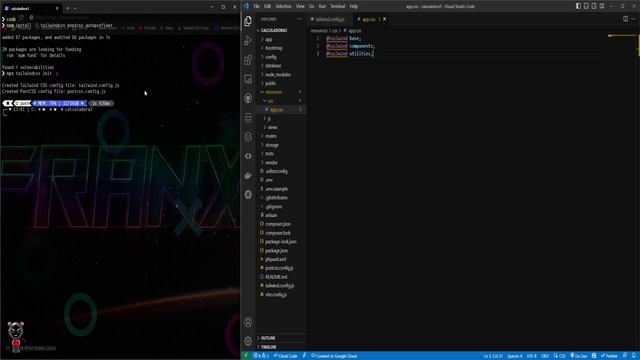Open the Edit menu
This screenshot has width=640, height=360.
[x=267, y=6]
